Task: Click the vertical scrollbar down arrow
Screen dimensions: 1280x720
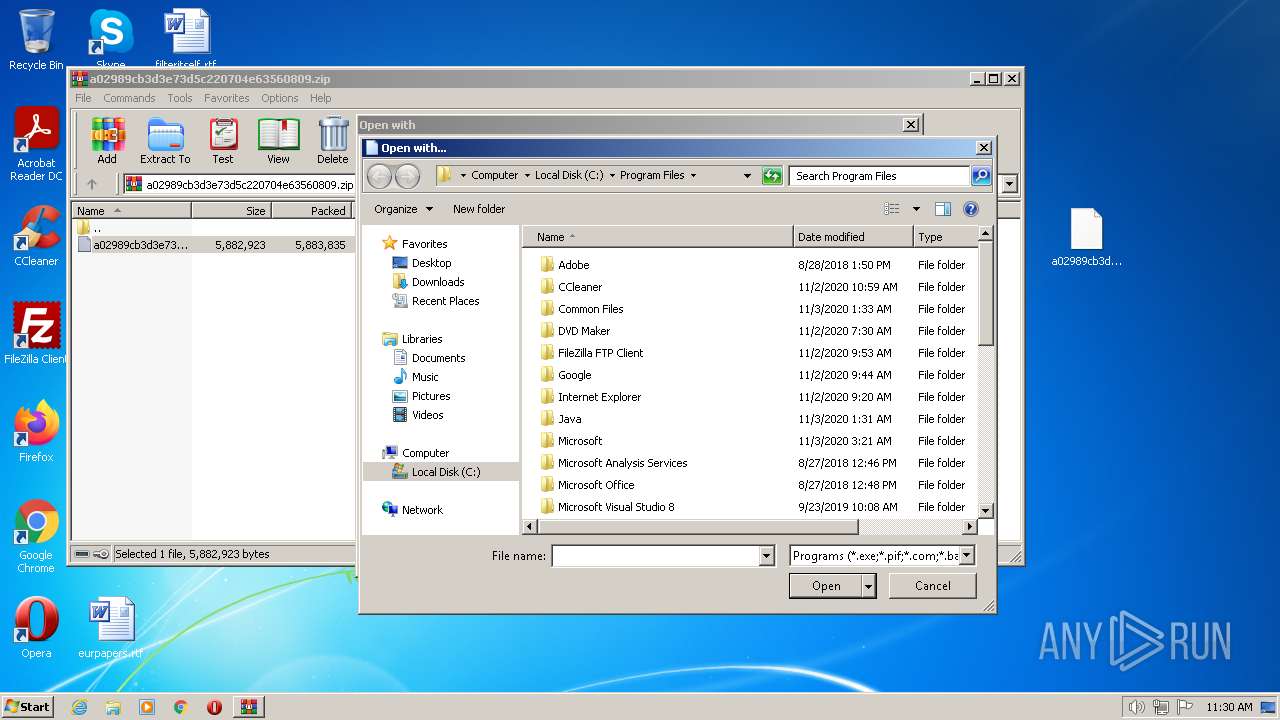Action: click(985, 510)
